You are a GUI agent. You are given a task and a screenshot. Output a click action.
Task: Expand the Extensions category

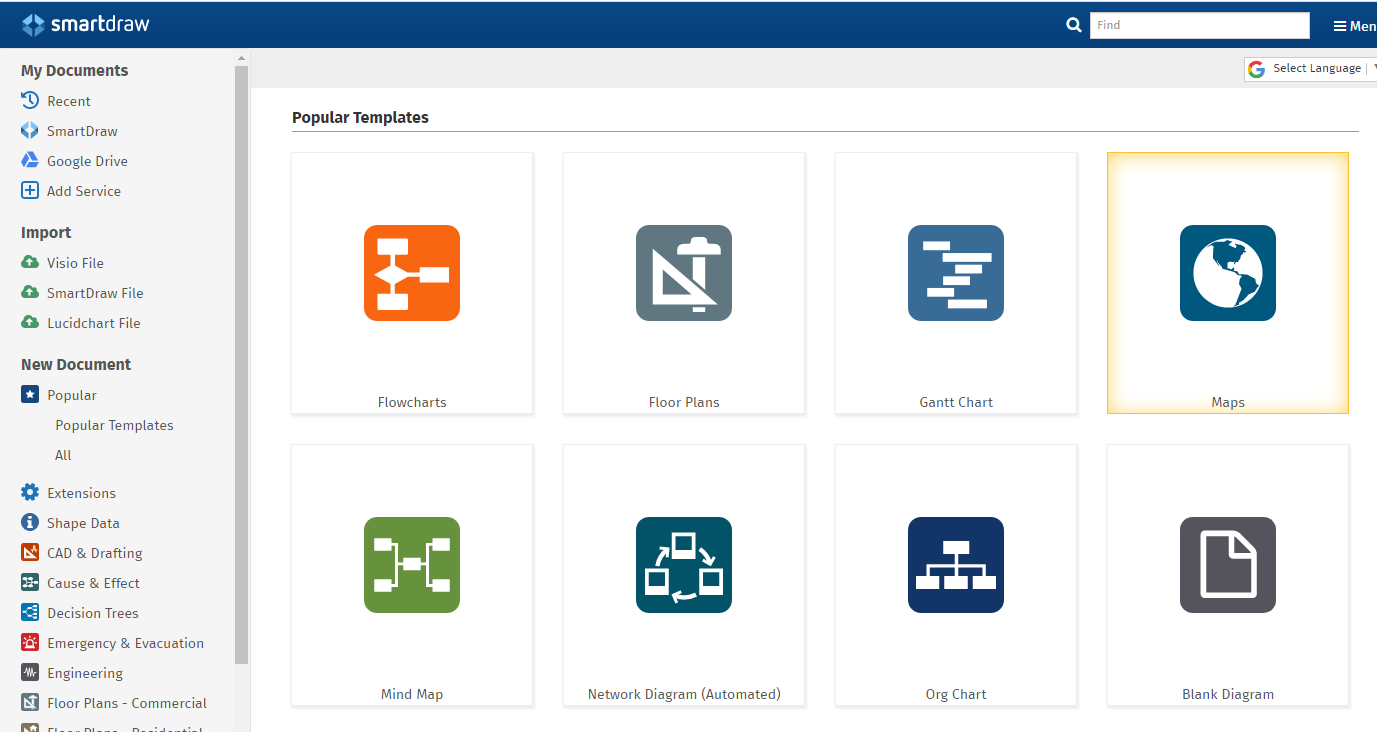coord(81,493)
